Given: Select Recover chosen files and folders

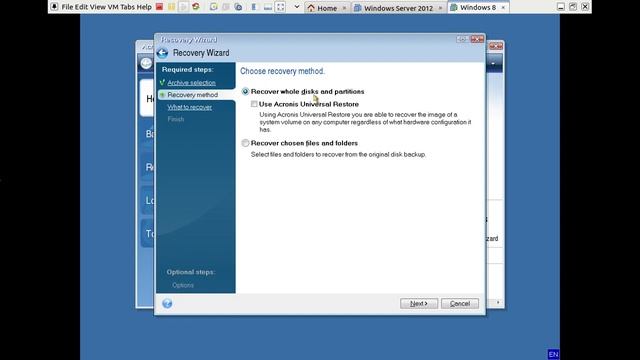Looking at the screenshot, I should pos(245,143).
